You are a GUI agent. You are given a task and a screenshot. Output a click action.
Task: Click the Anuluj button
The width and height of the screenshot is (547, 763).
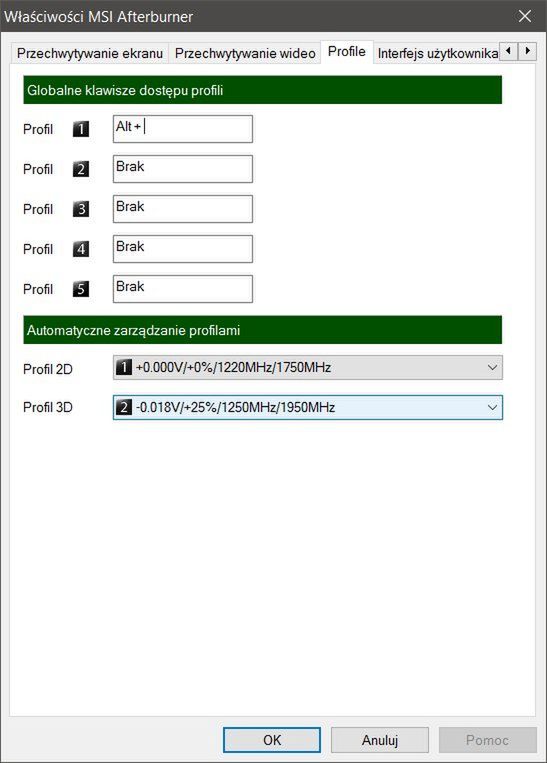click(380, 740)
